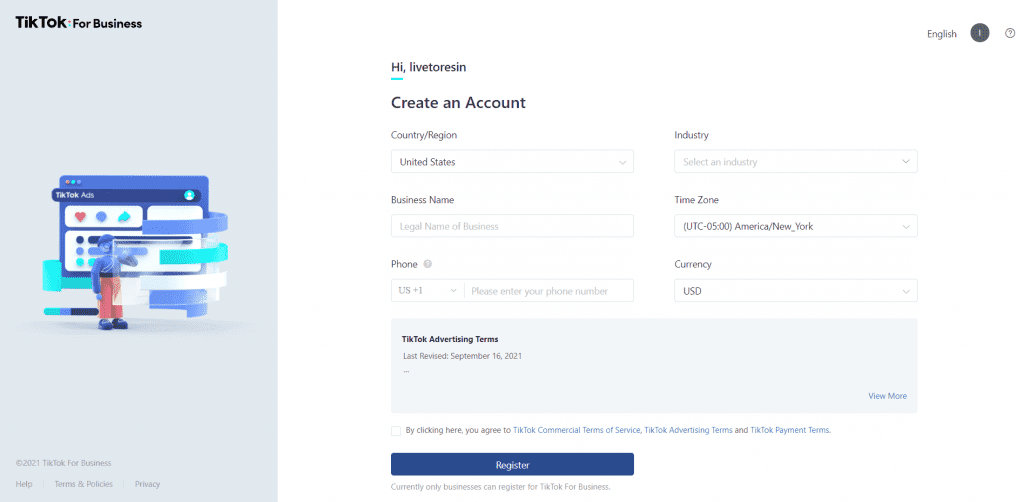
Task: Open the US +1 phone code selector
Action: pyautogui.click(x=428, y=290)
